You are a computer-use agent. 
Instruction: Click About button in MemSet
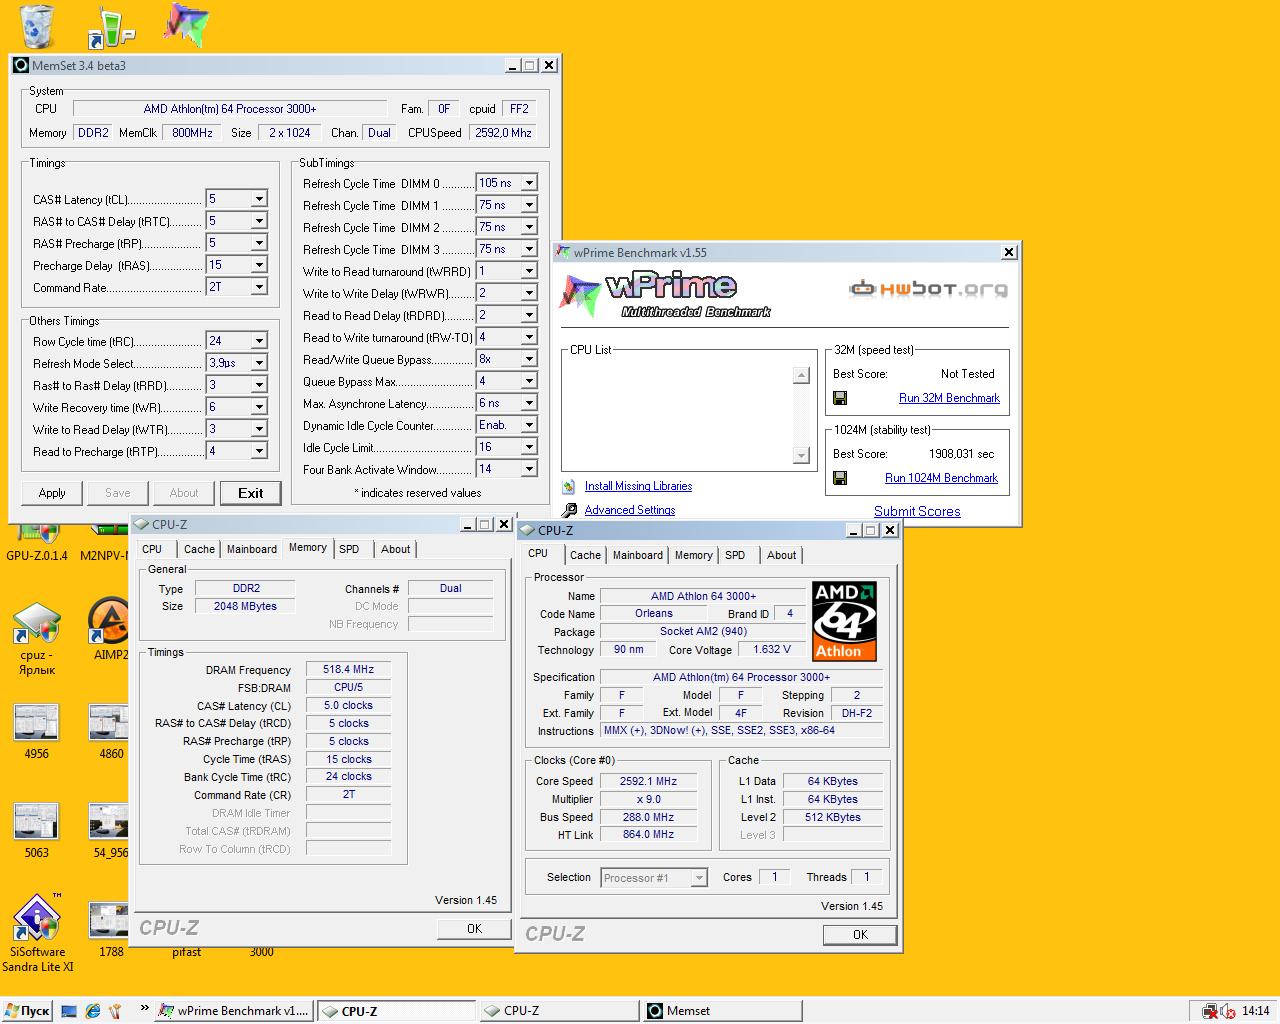coord(184,493)
